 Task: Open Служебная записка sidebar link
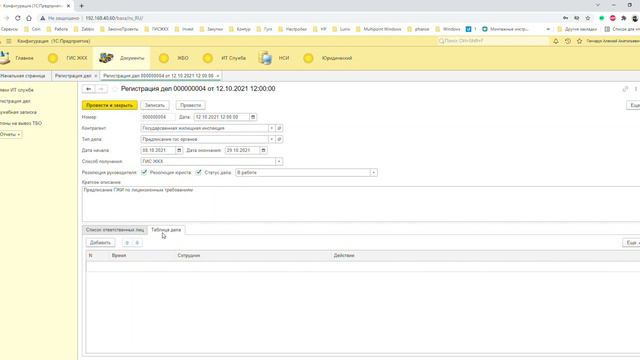click(x=18, y=112)
